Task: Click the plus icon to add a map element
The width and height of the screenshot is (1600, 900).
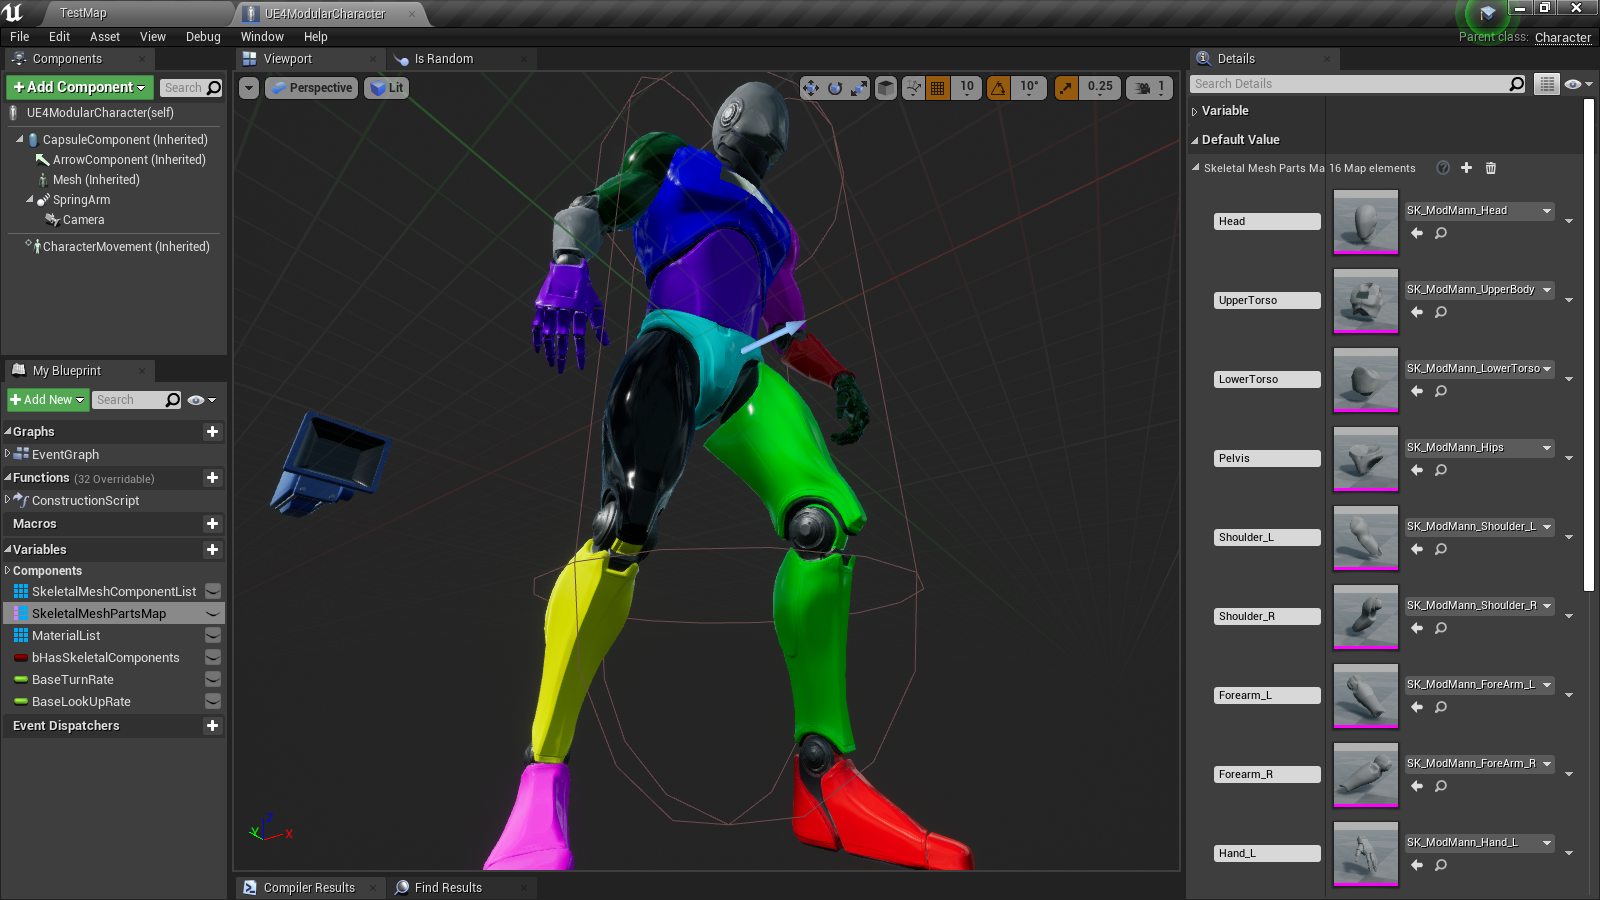Action: tap(1466, 168)
